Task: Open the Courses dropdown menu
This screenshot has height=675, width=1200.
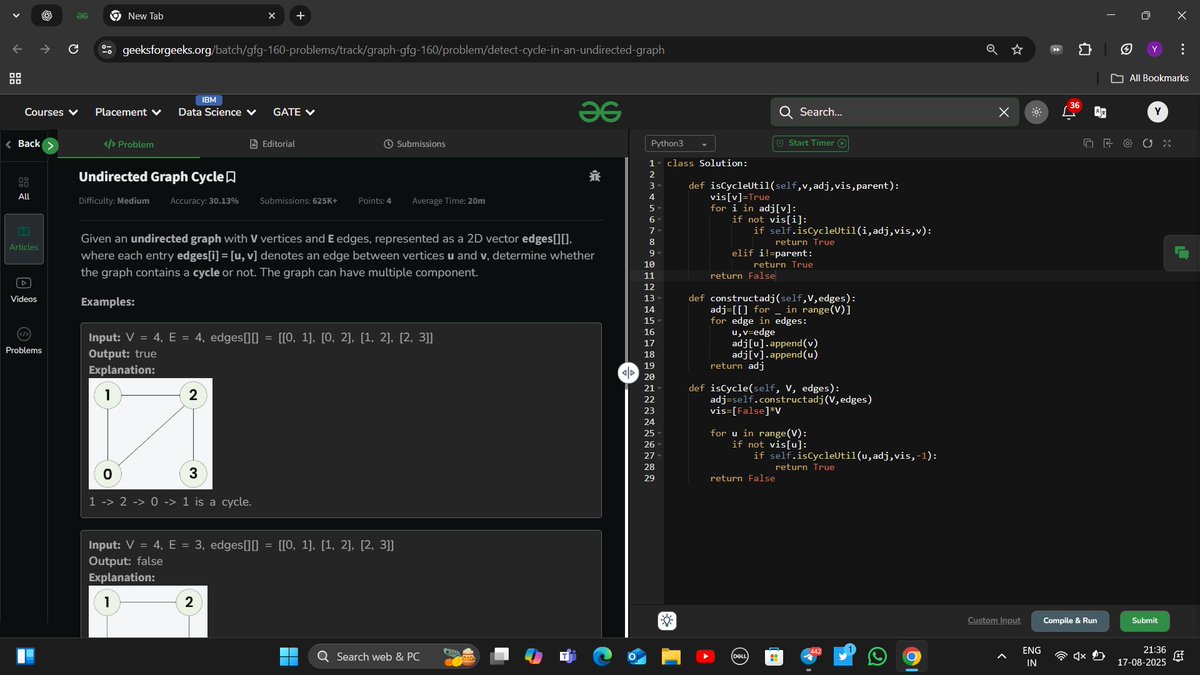Action: coord(51,112)
